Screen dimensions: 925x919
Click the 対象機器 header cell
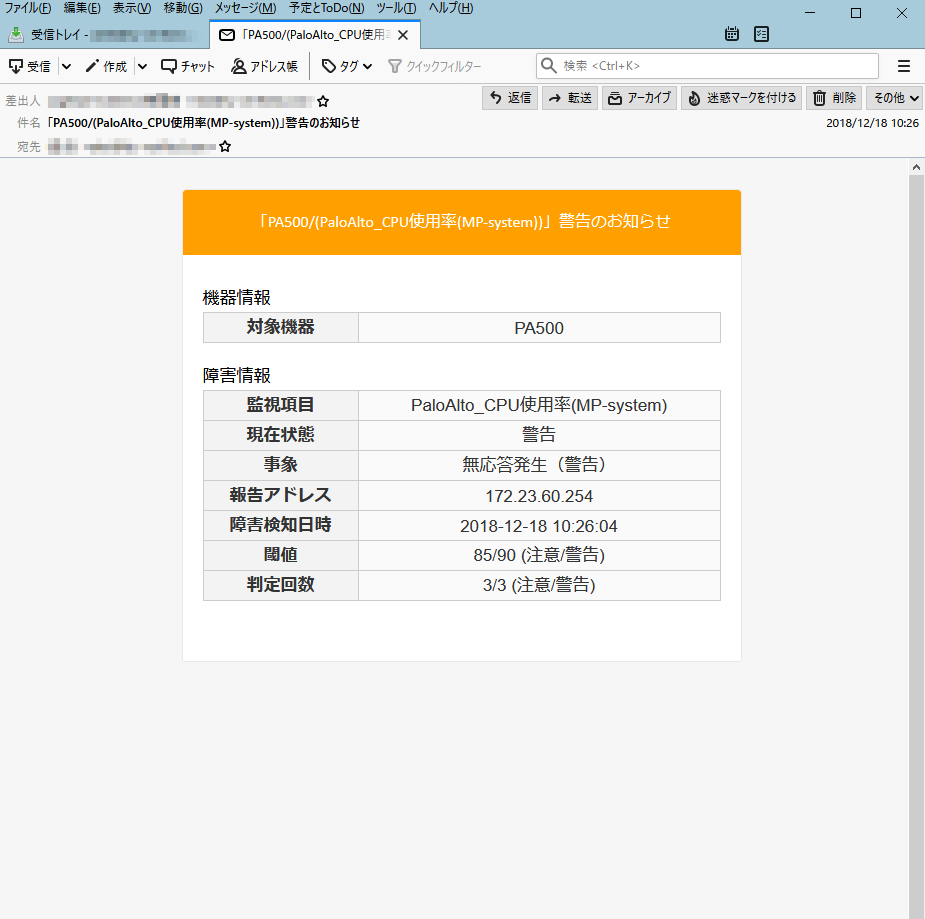(x=281, y=327)
